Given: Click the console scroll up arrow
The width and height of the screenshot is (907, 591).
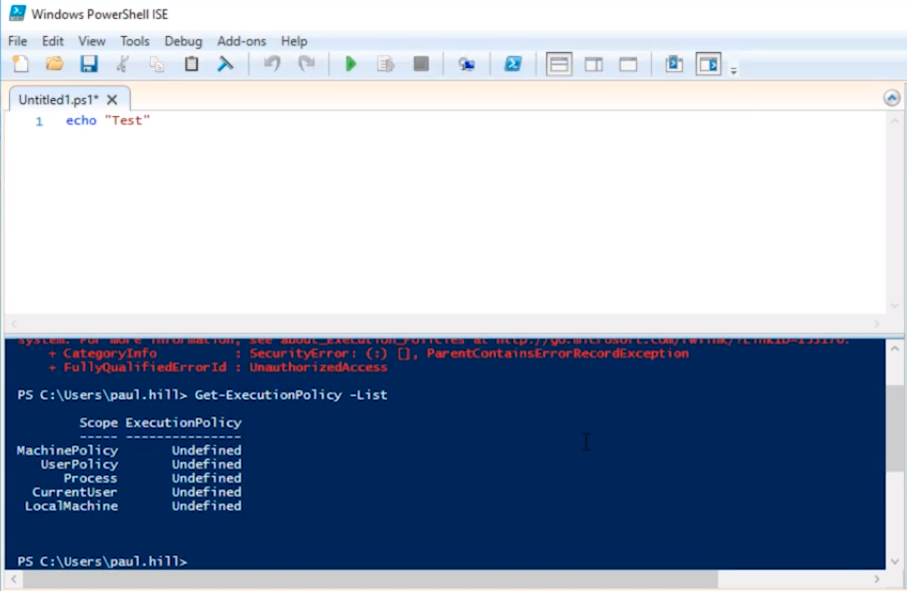Looking at the screenshot, I should tap(895, 348).
